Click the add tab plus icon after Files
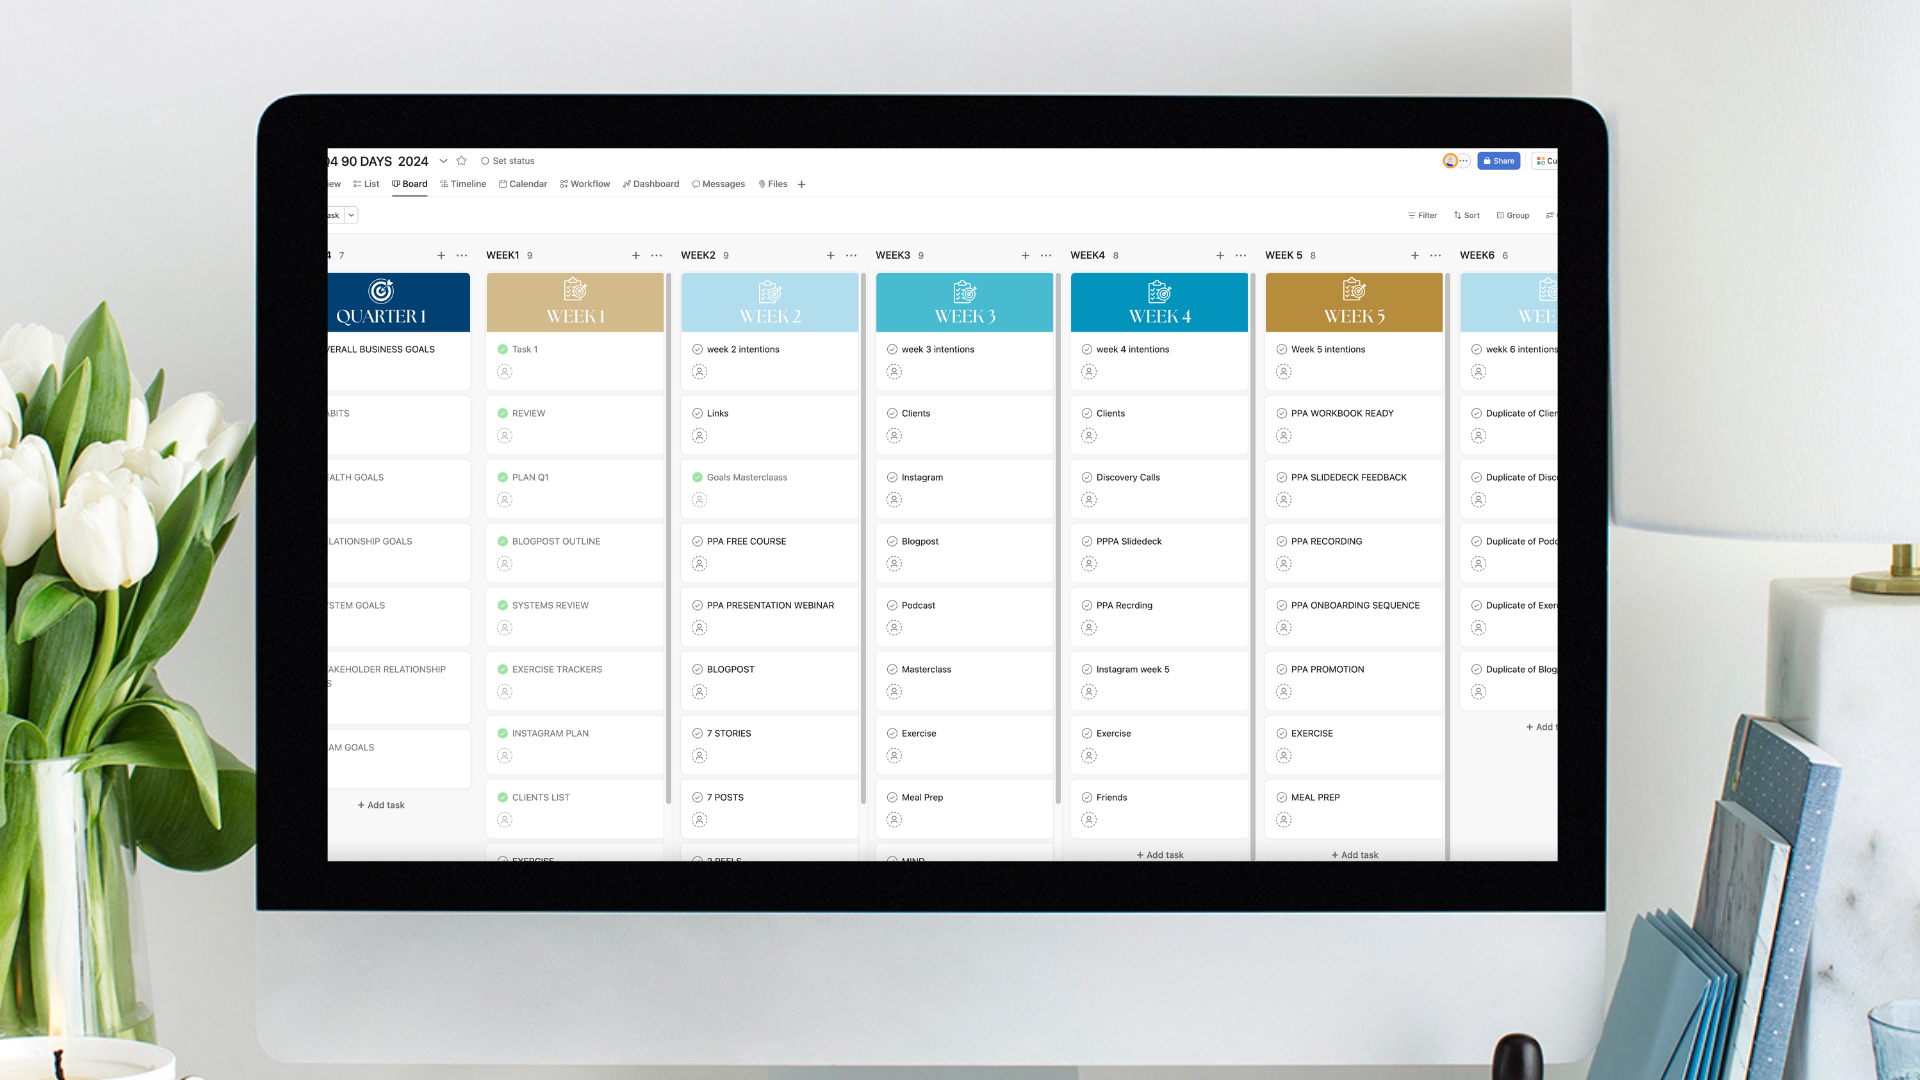1920x1080 pixels. 802,185
